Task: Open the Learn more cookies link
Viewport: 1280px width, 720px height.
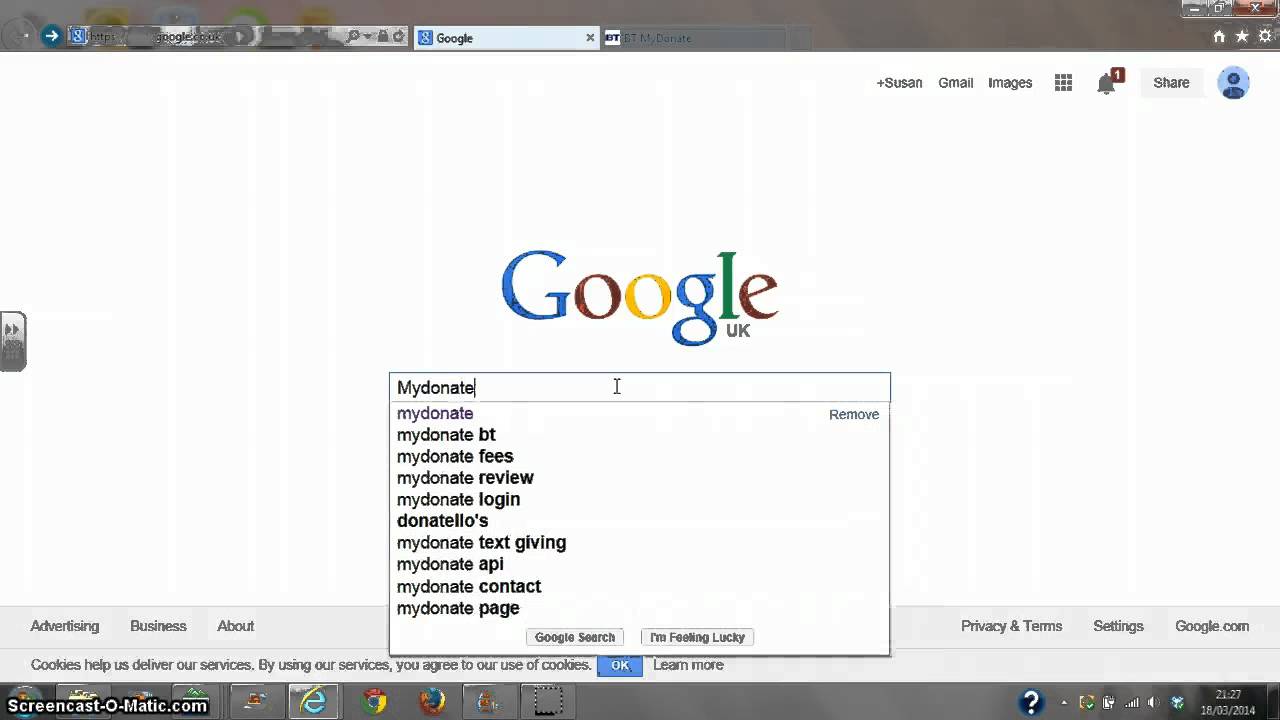Action: pos(688,665)
